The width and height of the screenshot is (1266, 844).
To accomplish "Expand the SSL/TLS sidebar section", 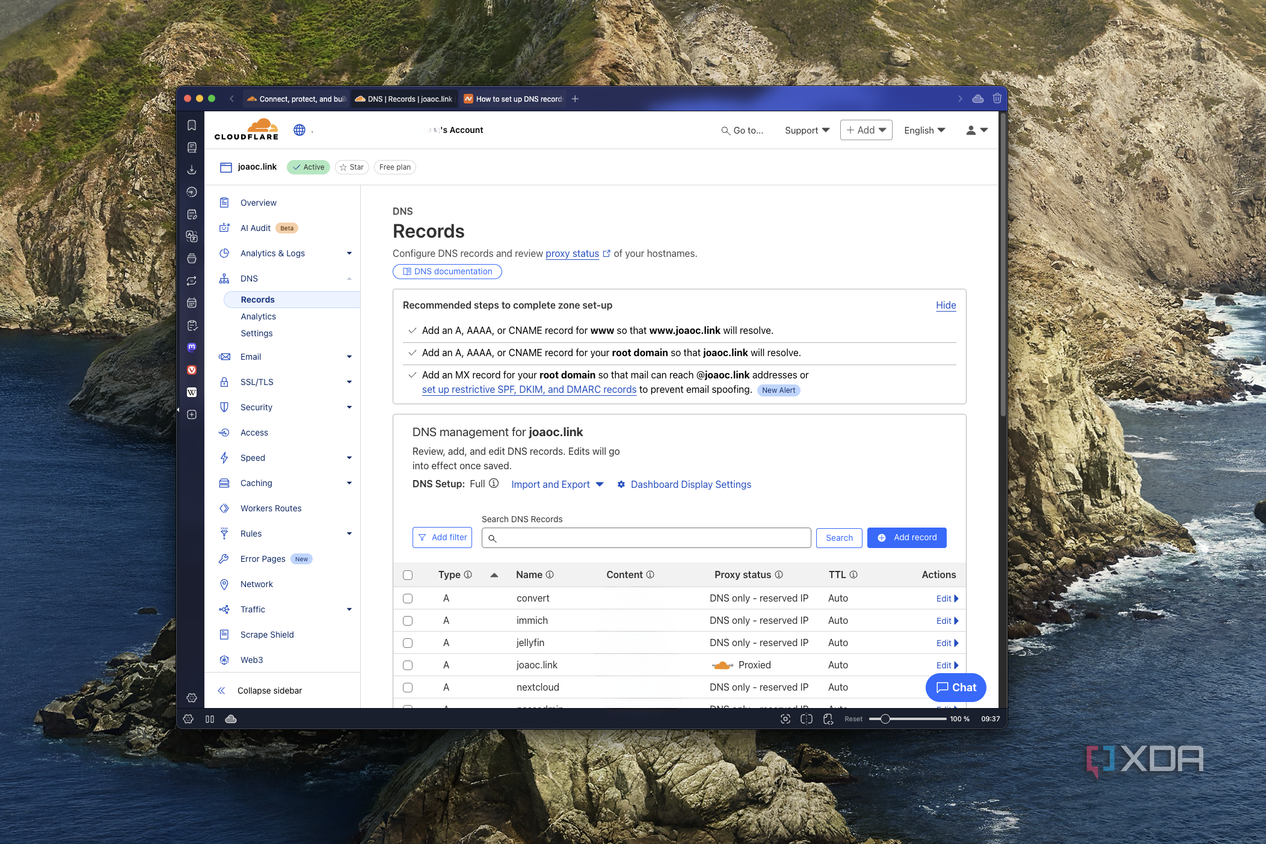I will 349,382.
